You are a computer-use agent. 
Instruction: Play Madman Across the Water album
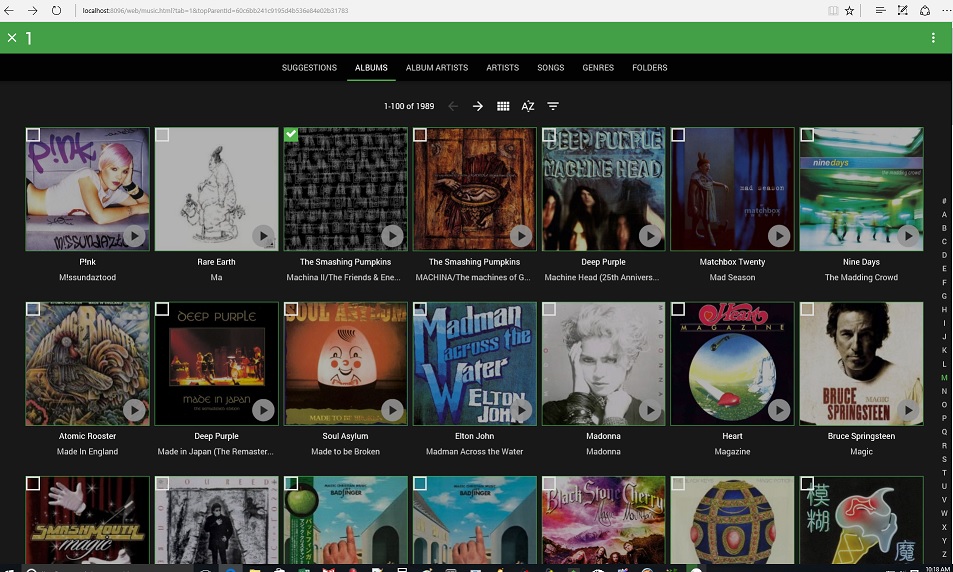[521, 410]
